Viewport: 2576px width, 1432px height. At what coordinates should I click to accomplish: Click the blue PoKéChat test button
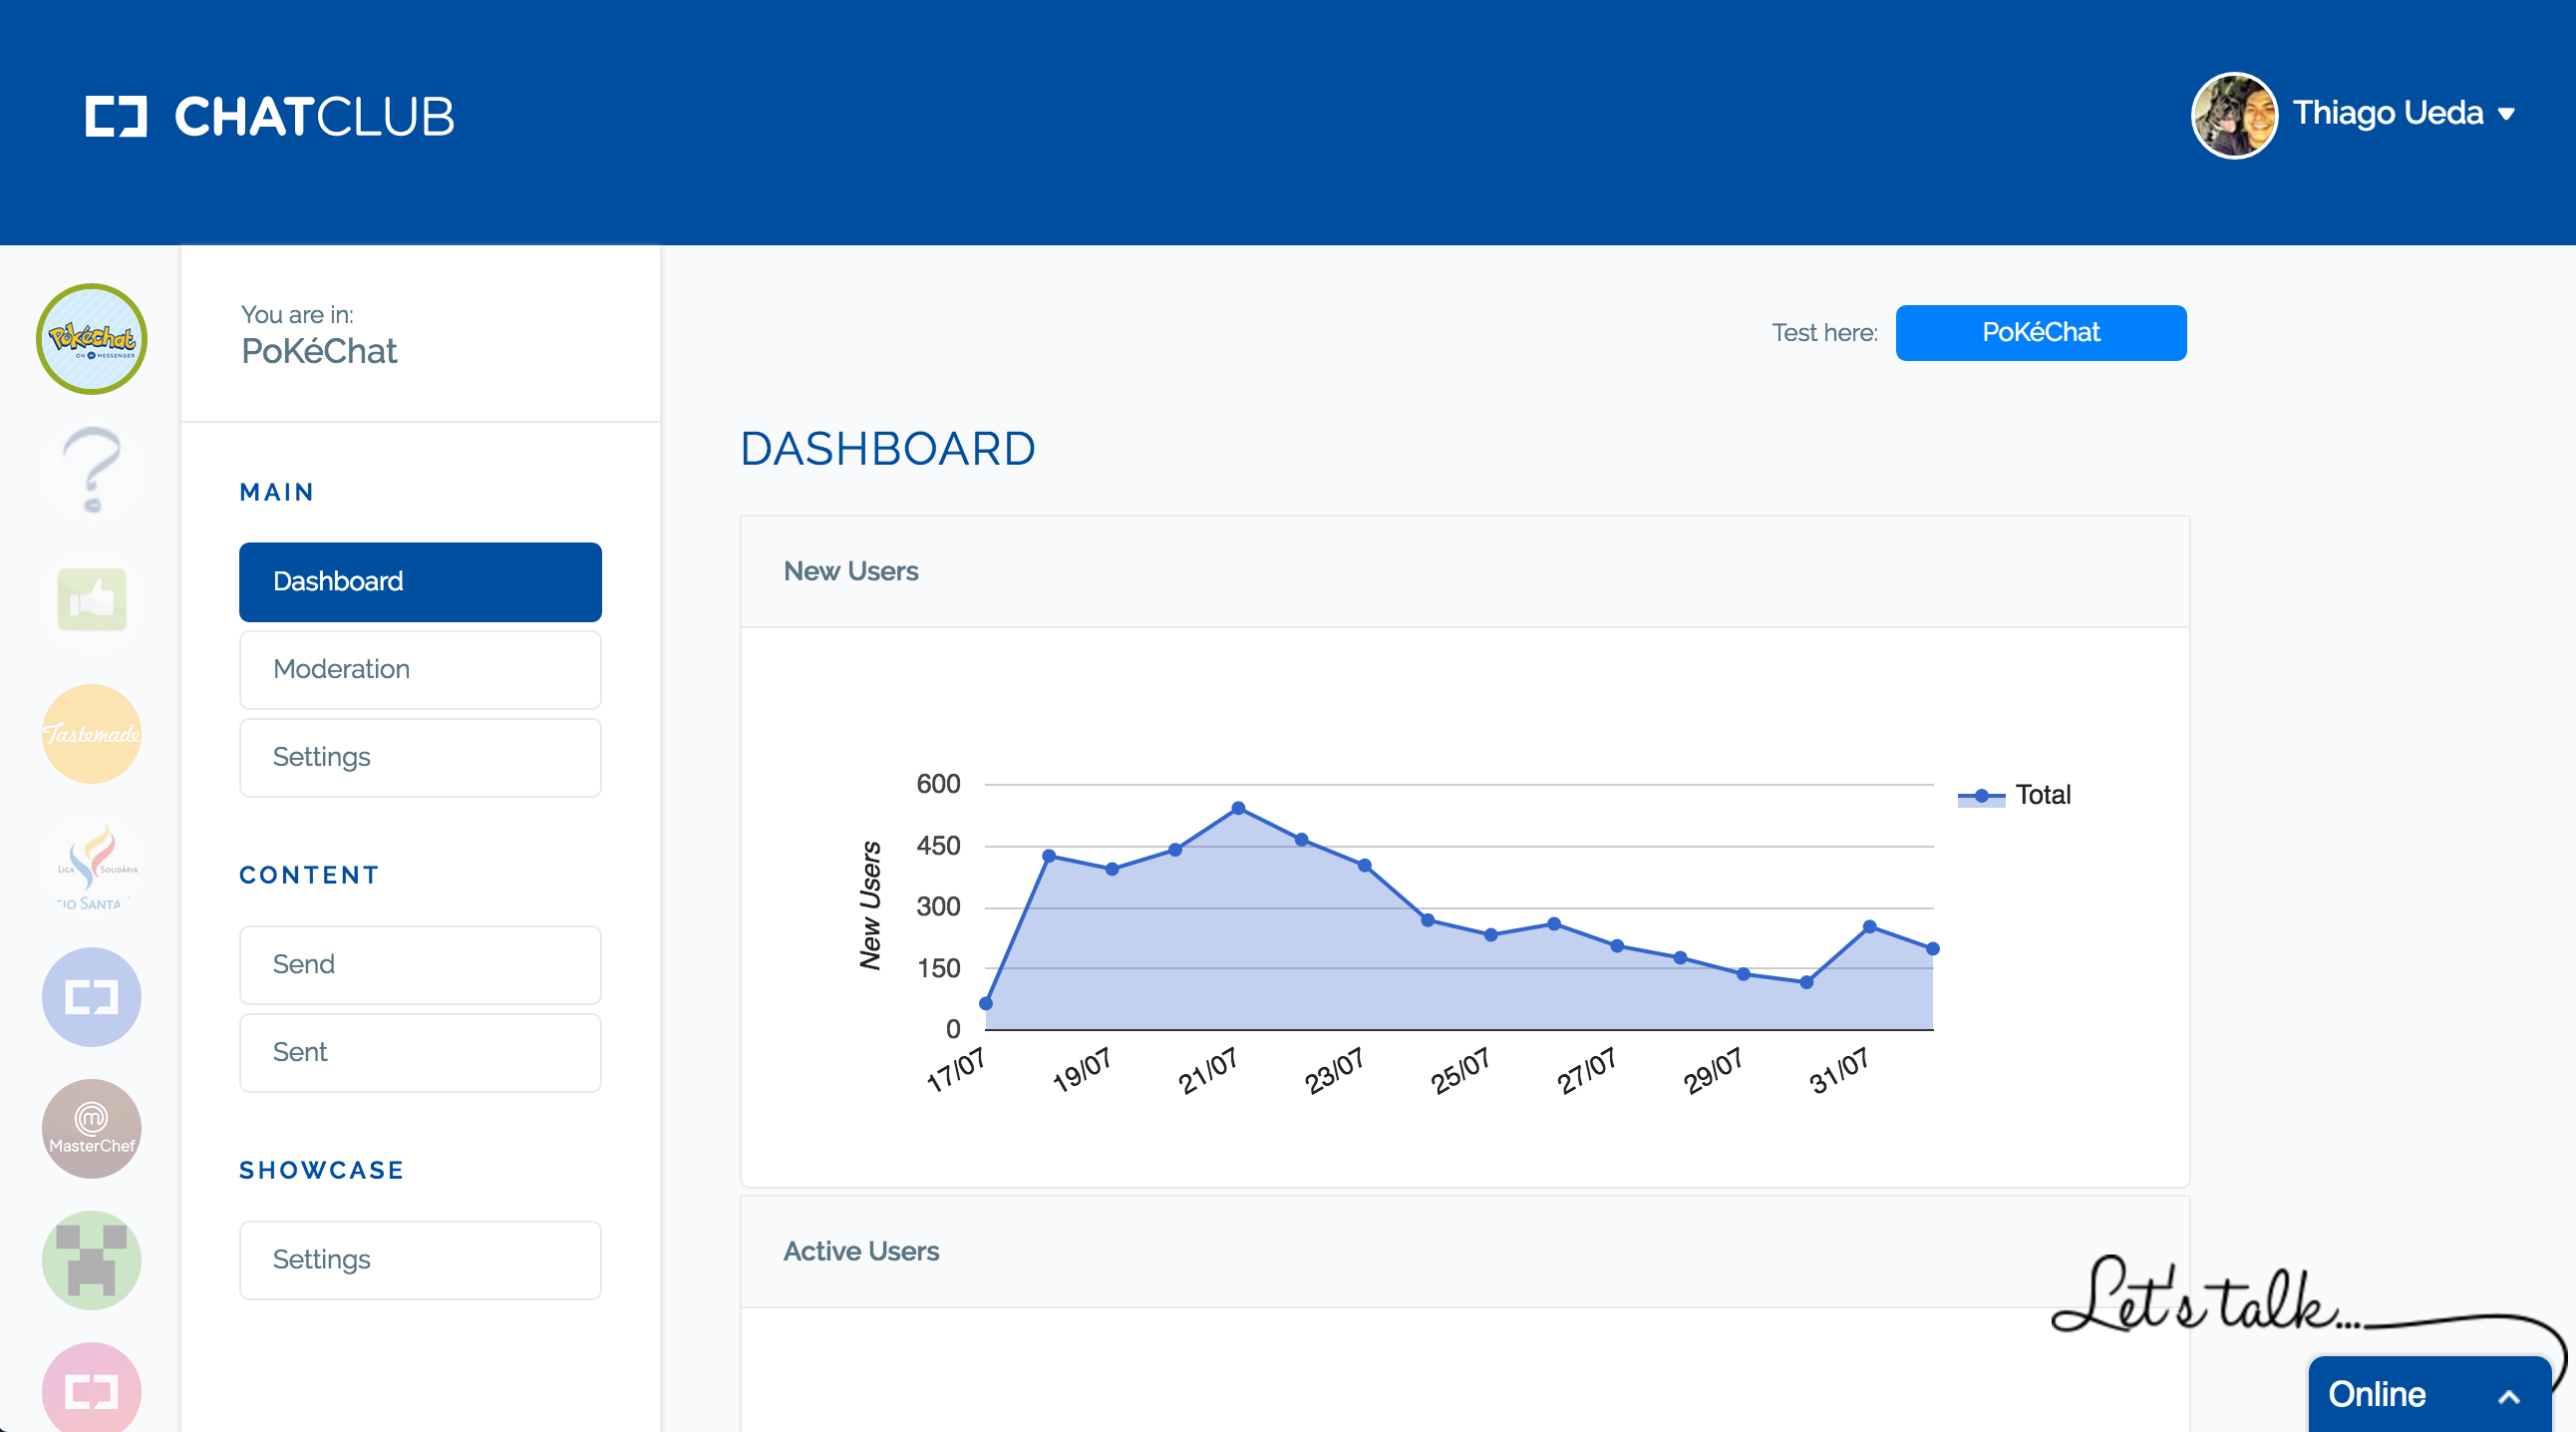click(x=2040, y=332)
